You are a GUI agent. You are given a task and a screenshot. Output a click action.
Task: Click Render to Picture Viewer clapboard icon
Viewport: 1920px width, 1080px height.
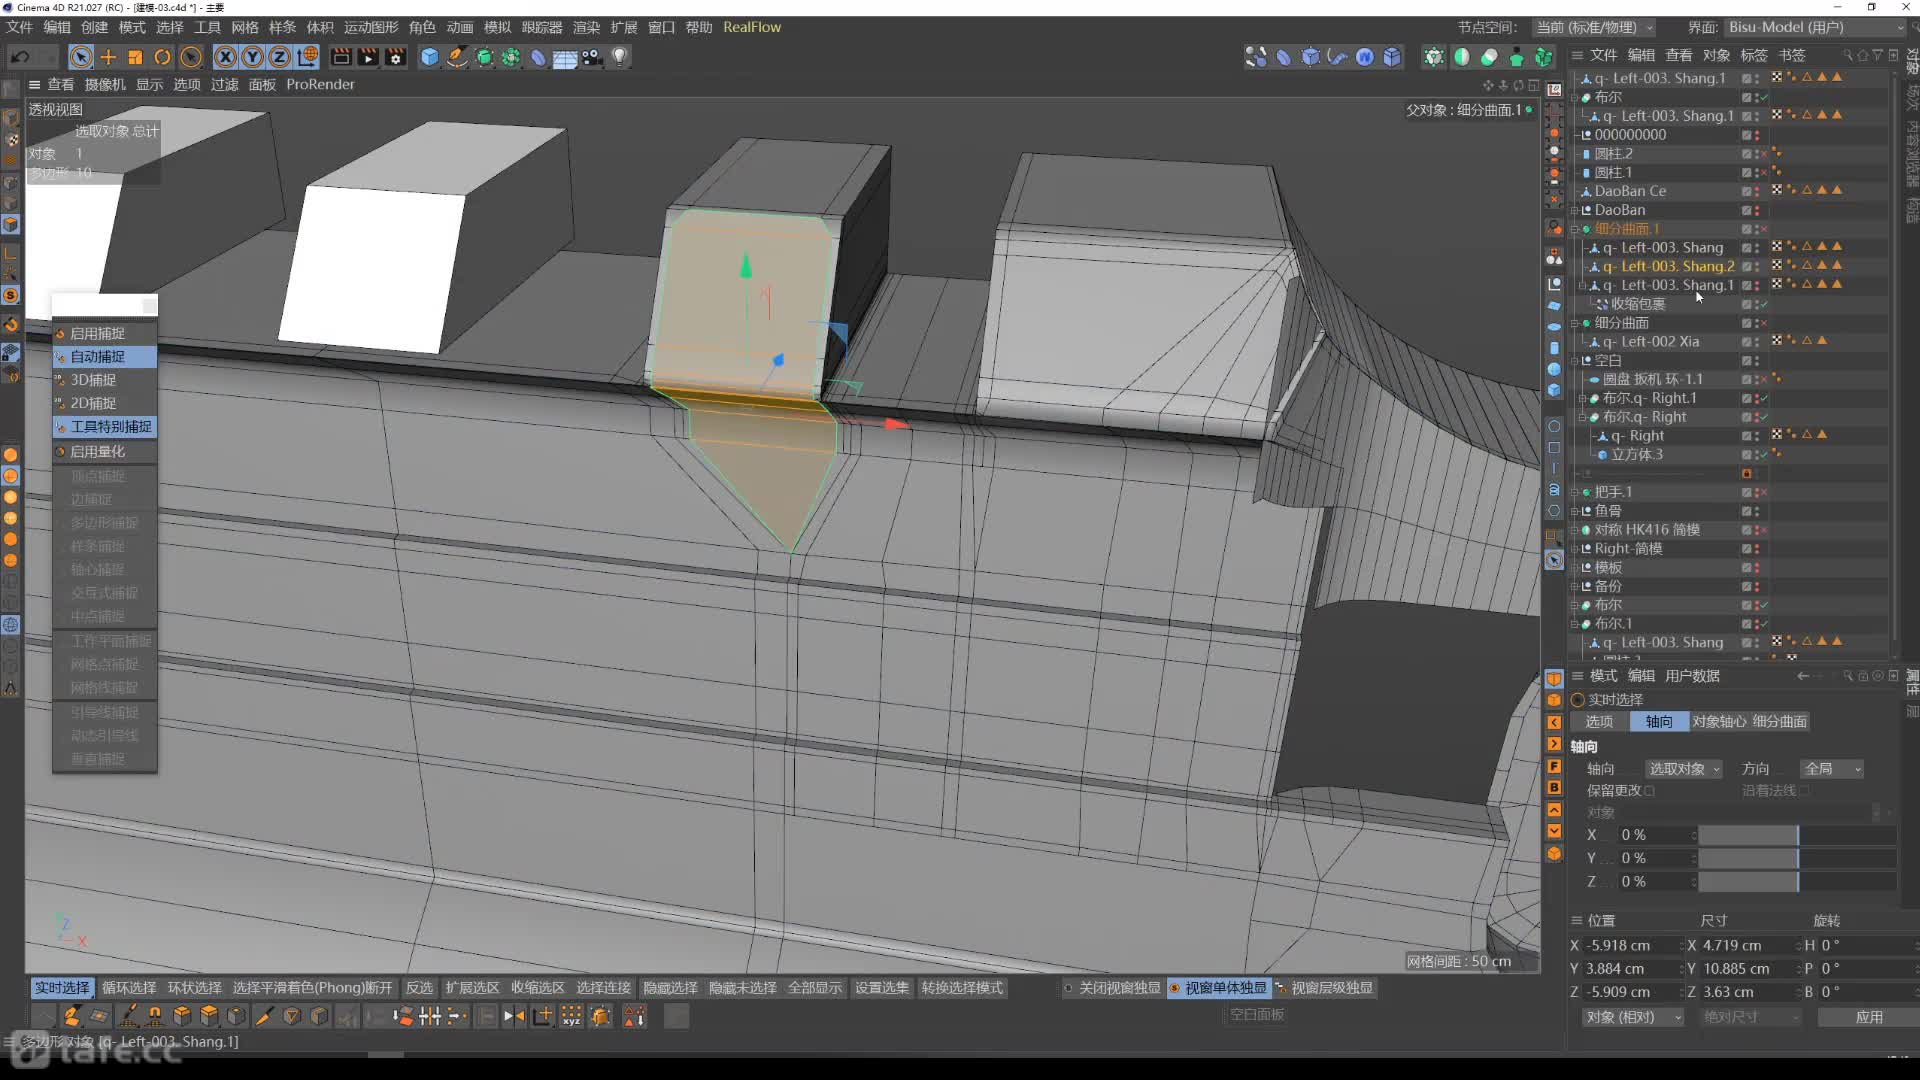[368, 57]
